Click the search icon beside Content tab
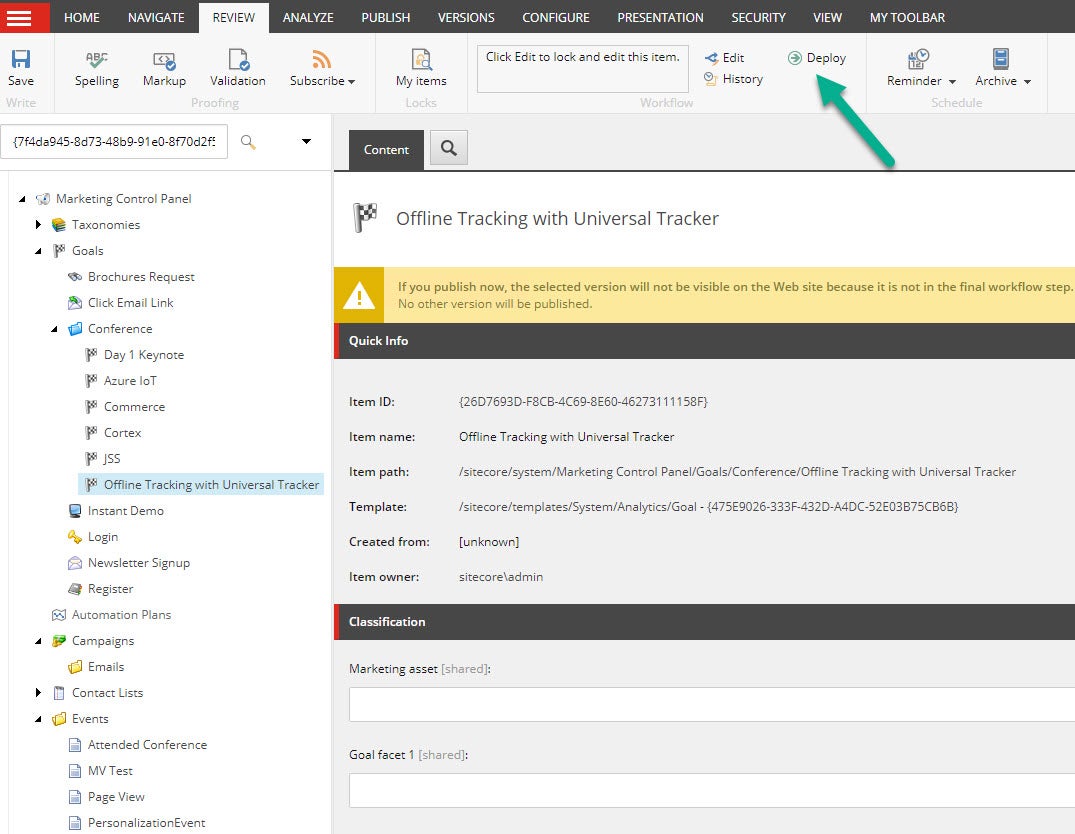This screenshot has width=1075, height=834. tap(448, 149)
